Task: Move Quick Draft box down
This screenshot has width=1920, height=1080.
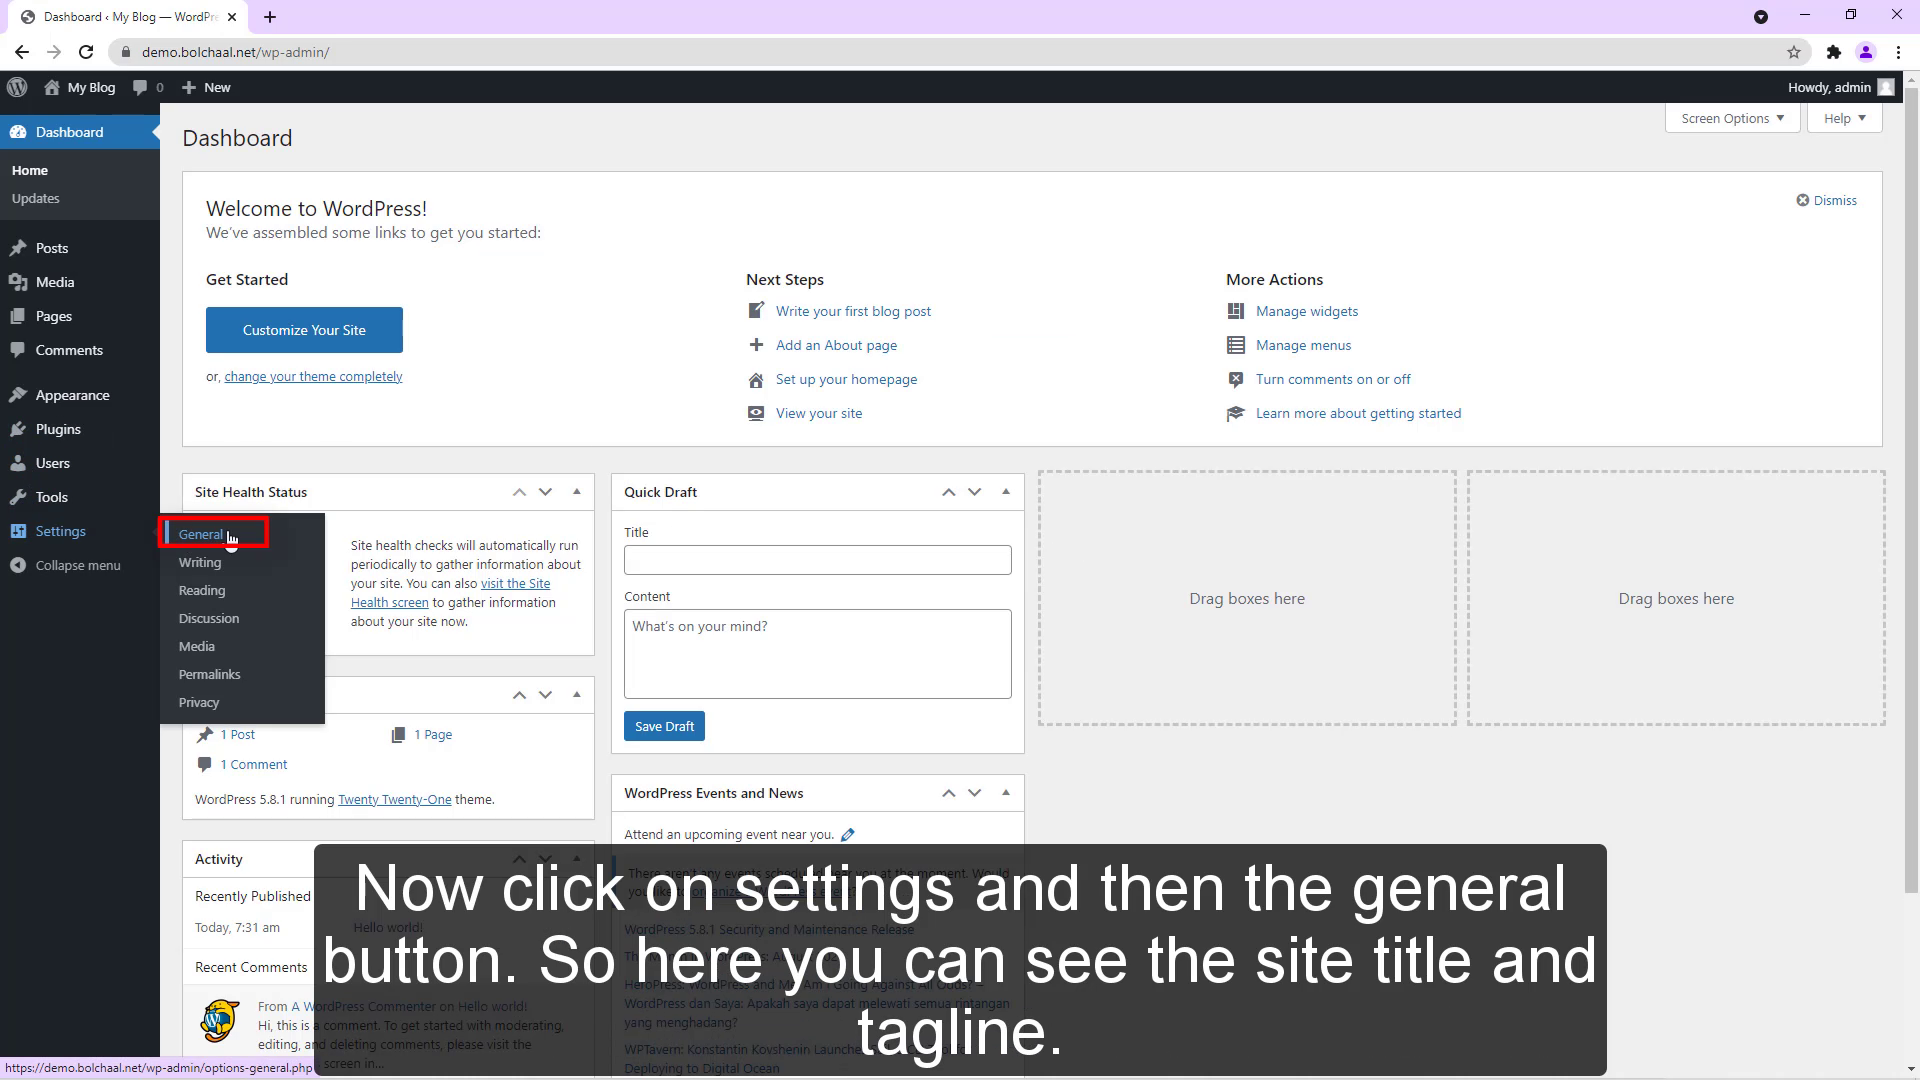Action: [974, 492]
